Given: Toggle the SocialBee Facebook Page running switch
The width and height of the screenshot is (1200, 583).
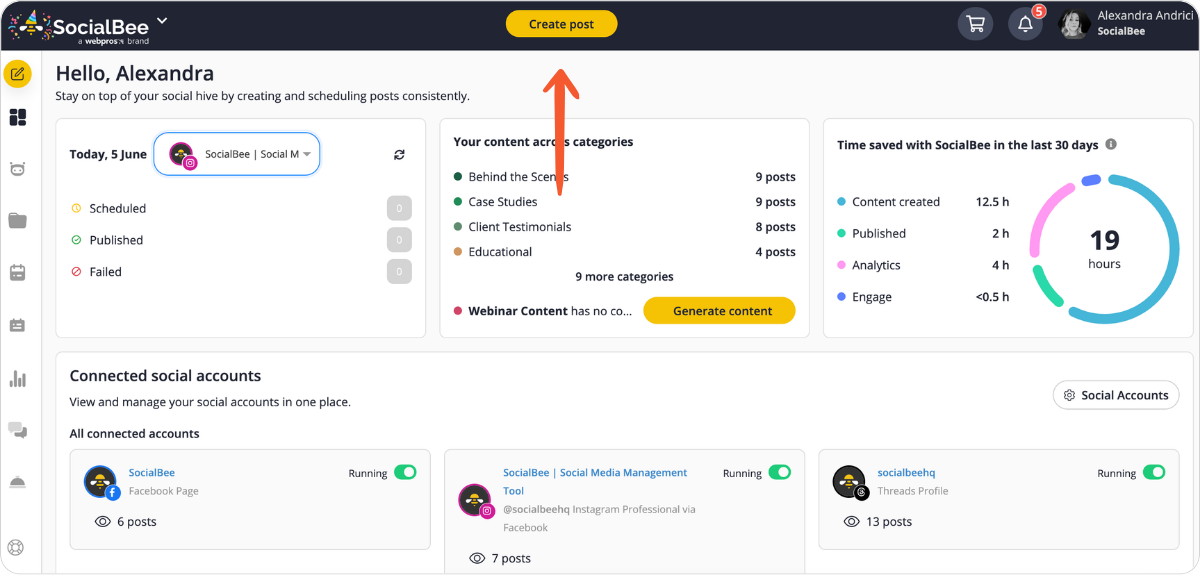Looking at the screenshot, I should (405, 472).
